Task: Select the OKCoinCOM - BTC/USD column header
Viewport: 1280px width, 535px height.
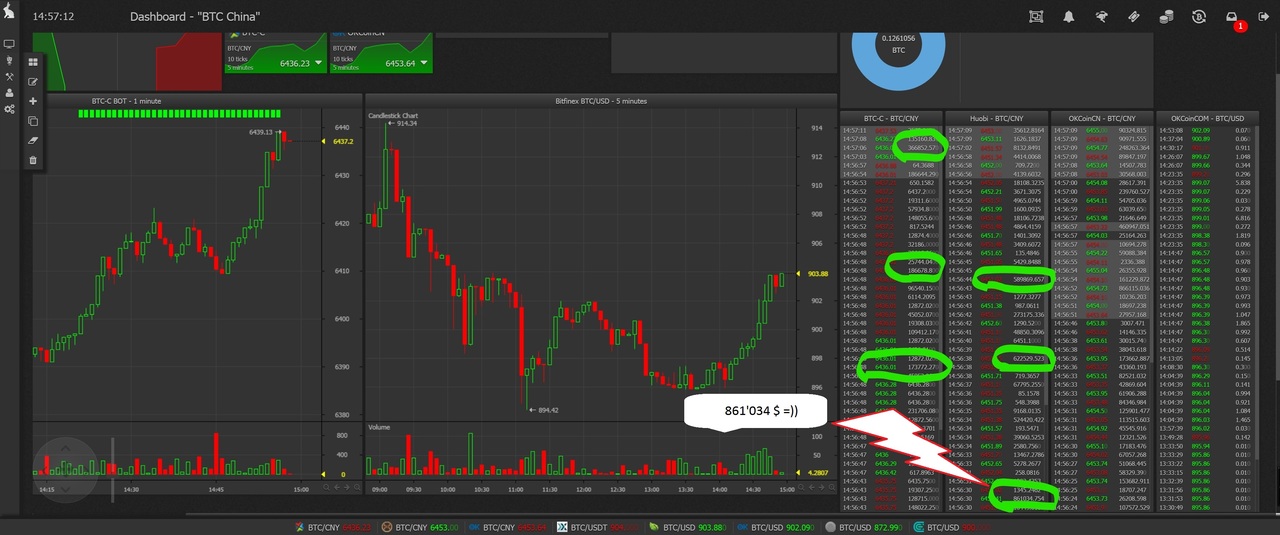Action: (x=1206, y=118)
